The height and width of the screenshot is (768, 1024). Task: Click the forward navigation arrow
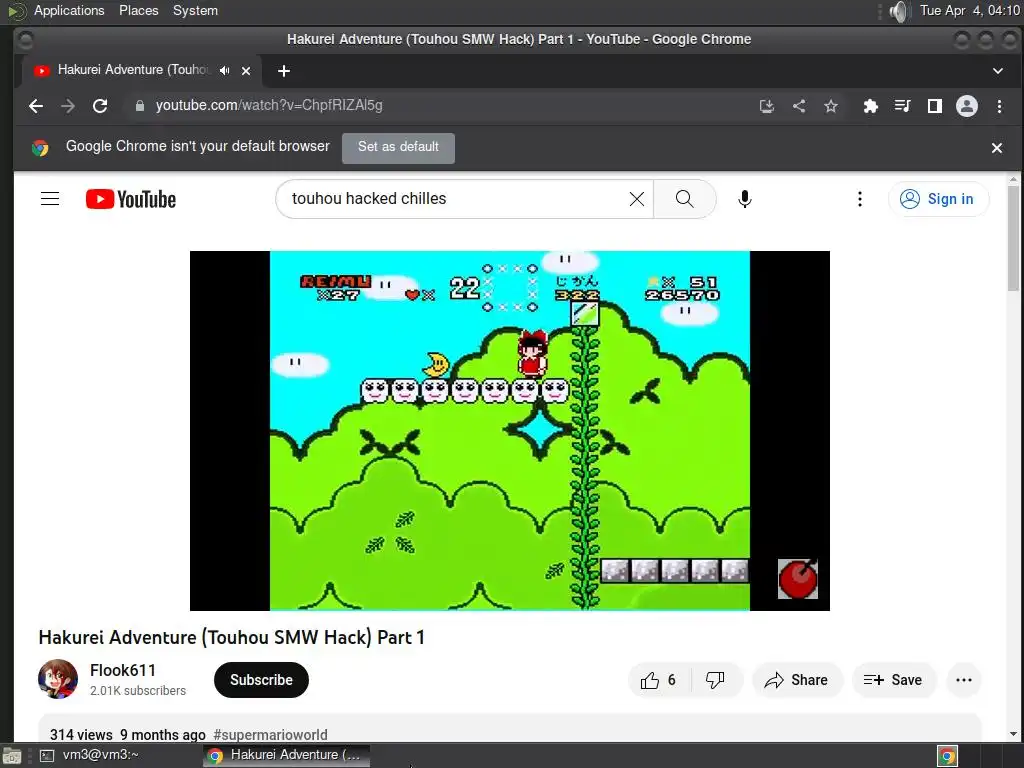click(68, 106)
